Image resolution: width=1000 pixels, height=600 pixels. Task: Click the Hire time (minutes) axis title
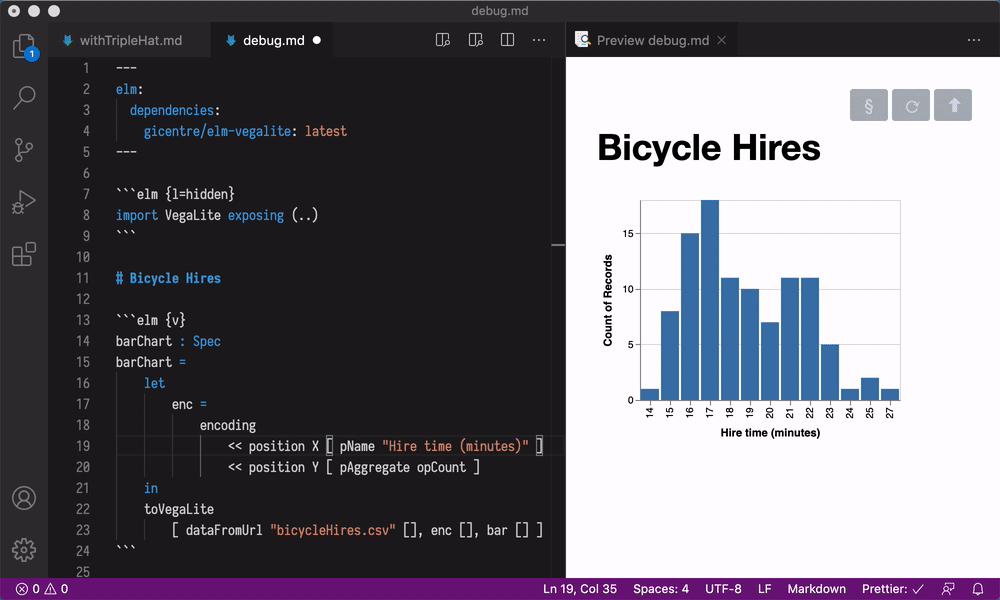pyautogui.click(x=770, y=433)
